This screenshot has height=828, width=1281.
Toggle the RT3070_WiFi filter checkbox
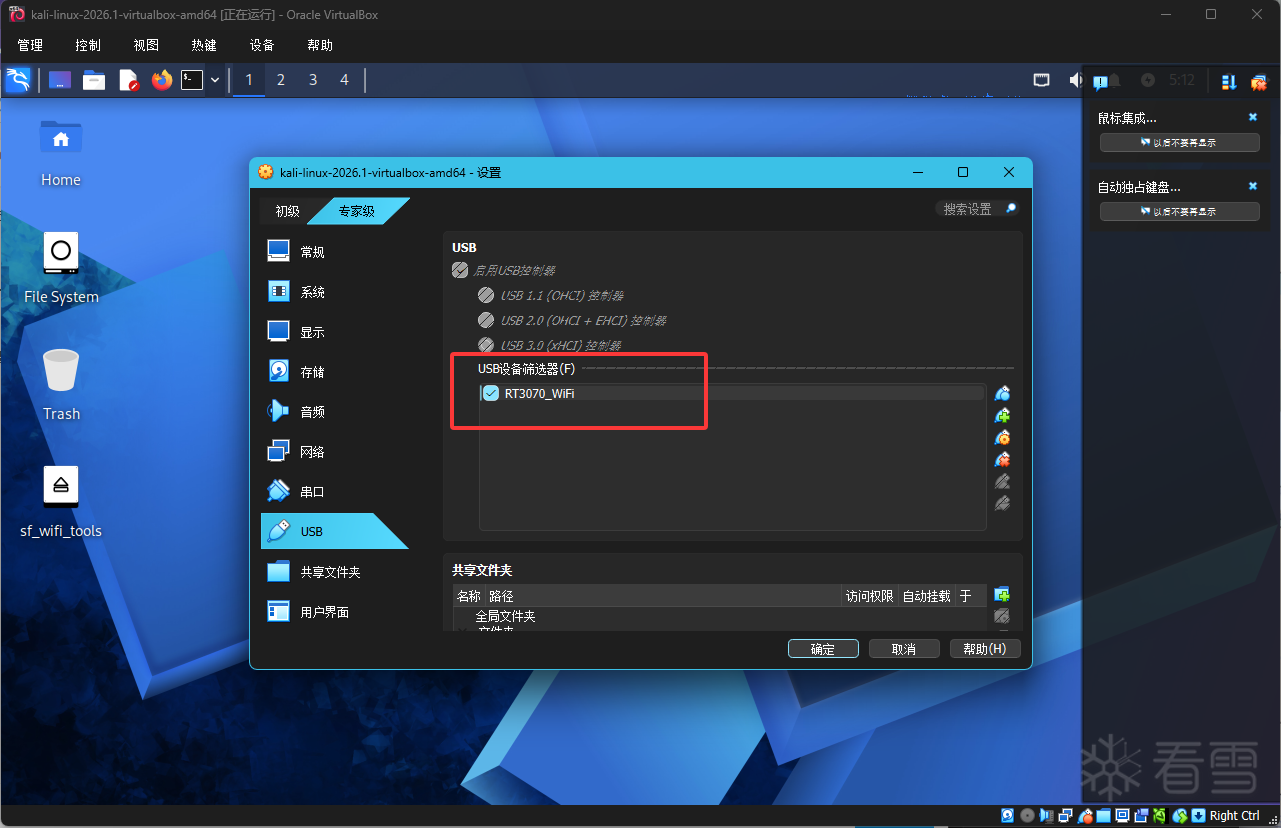491,393
